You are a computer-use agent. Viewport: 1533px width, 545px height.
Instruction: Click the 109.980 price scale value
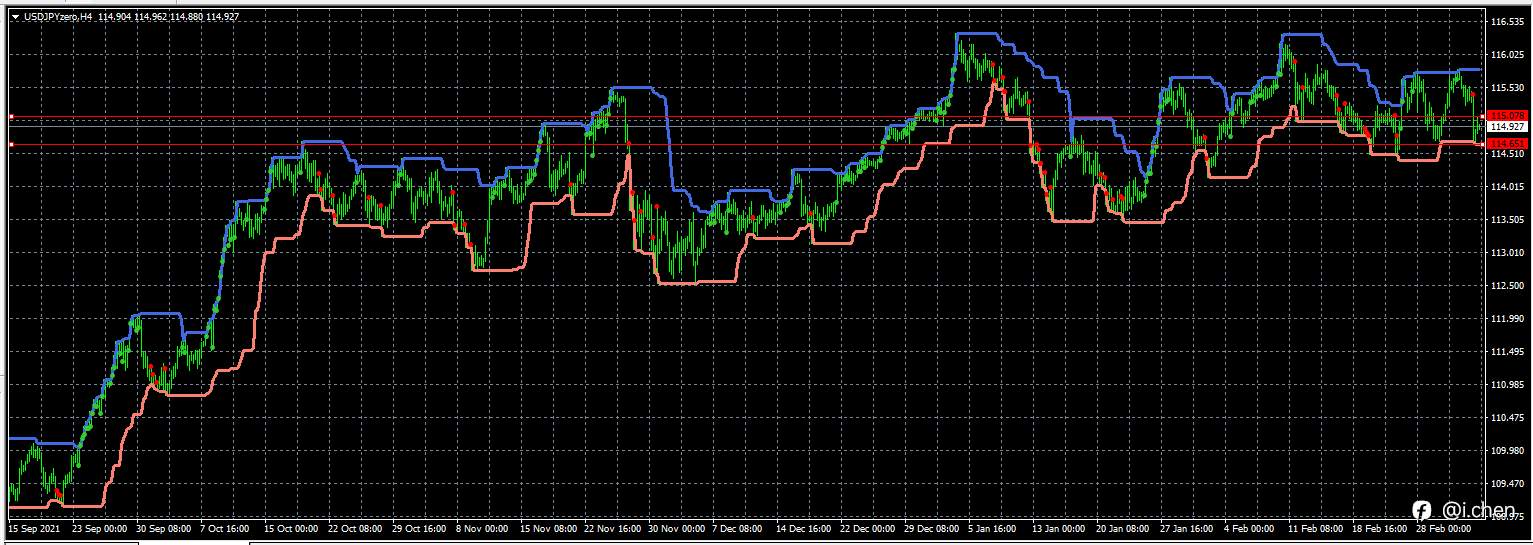pyautogui.click(x=1506, y=451)
